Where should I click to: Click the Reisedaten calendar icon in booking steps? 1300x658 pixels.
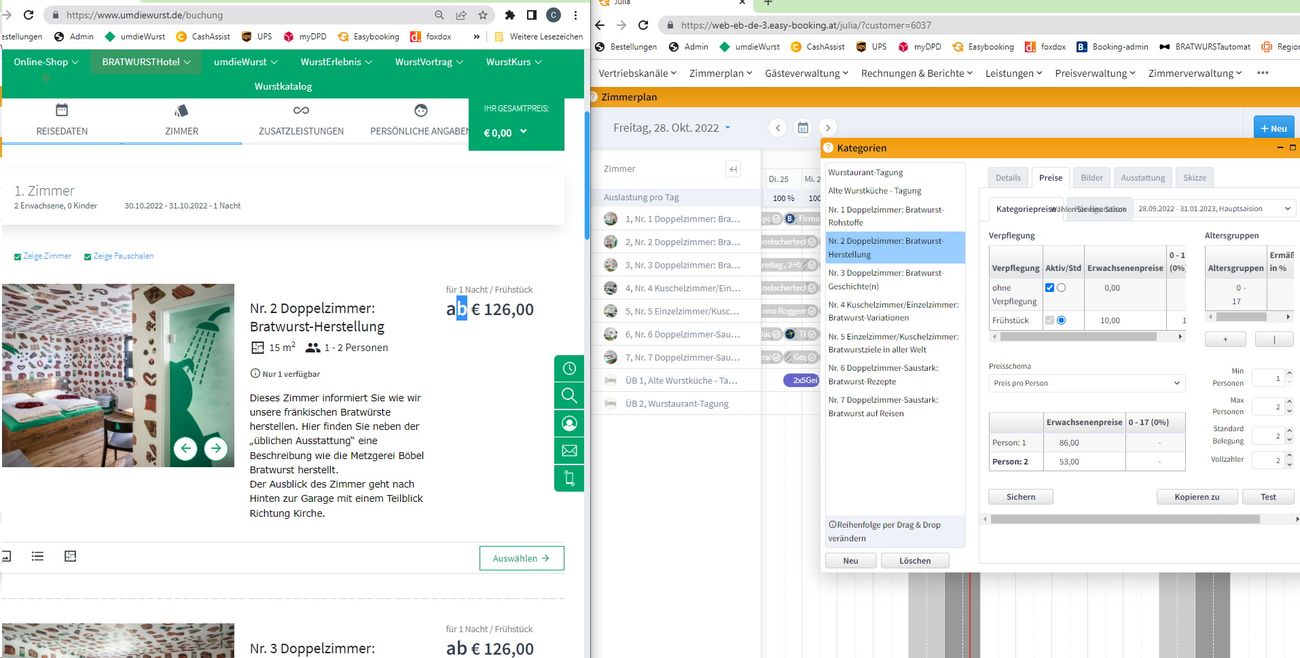pyautogui.click(x=62, y=110)
